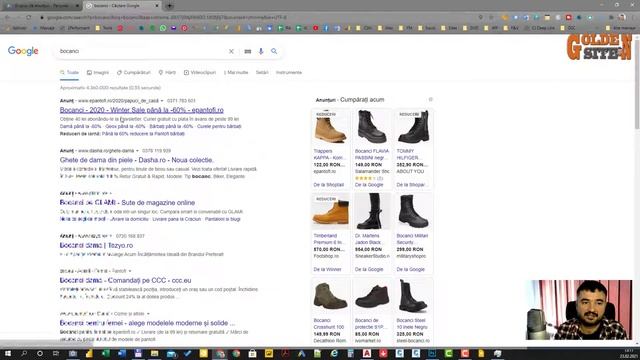Open the Geox până la -60% sitelink
This screenshot has height=360, width=640.
click(124, 127)
